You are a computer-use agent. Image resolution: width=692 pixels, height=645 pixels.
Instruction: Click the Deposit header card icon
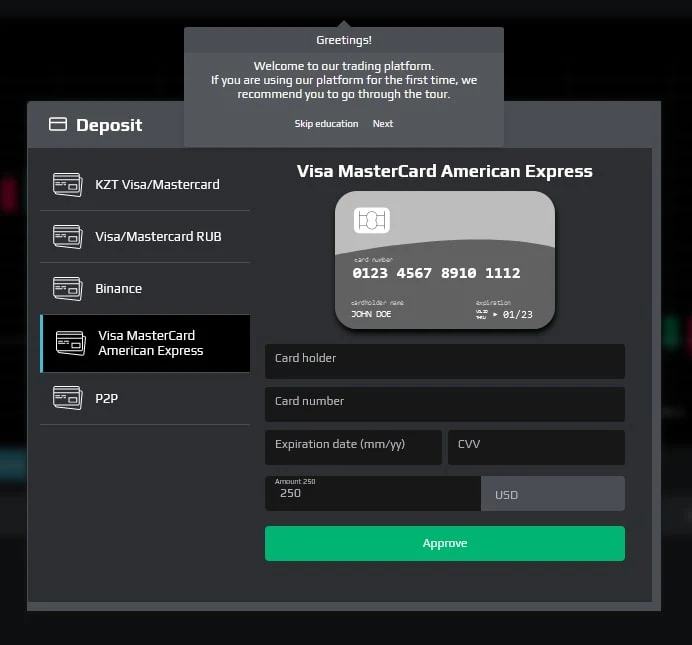click(58, 124)
